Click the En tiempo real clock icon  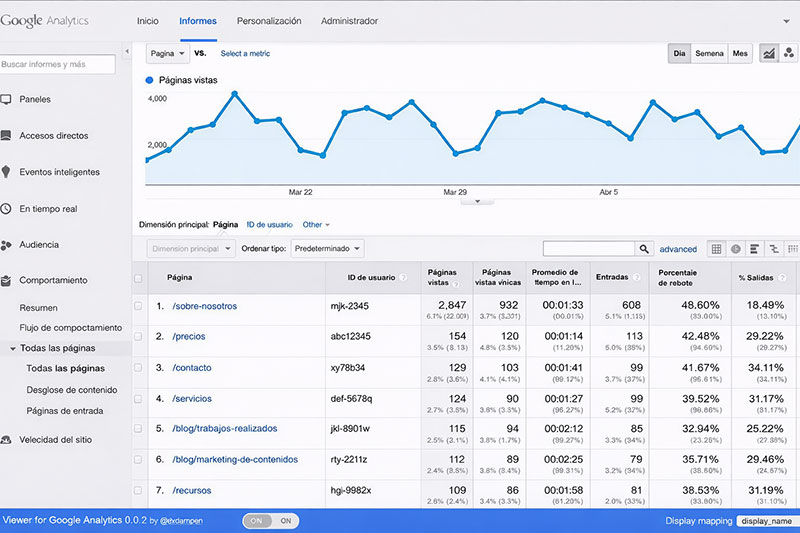(x=6, y=208)
